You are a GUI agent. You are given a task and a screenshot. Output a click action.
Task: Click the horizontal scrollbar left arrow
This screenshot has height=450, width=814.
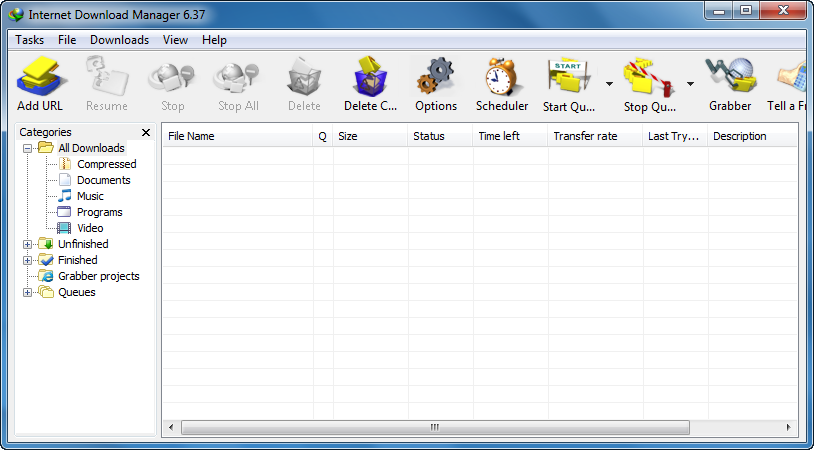click(x=171, y=428)
